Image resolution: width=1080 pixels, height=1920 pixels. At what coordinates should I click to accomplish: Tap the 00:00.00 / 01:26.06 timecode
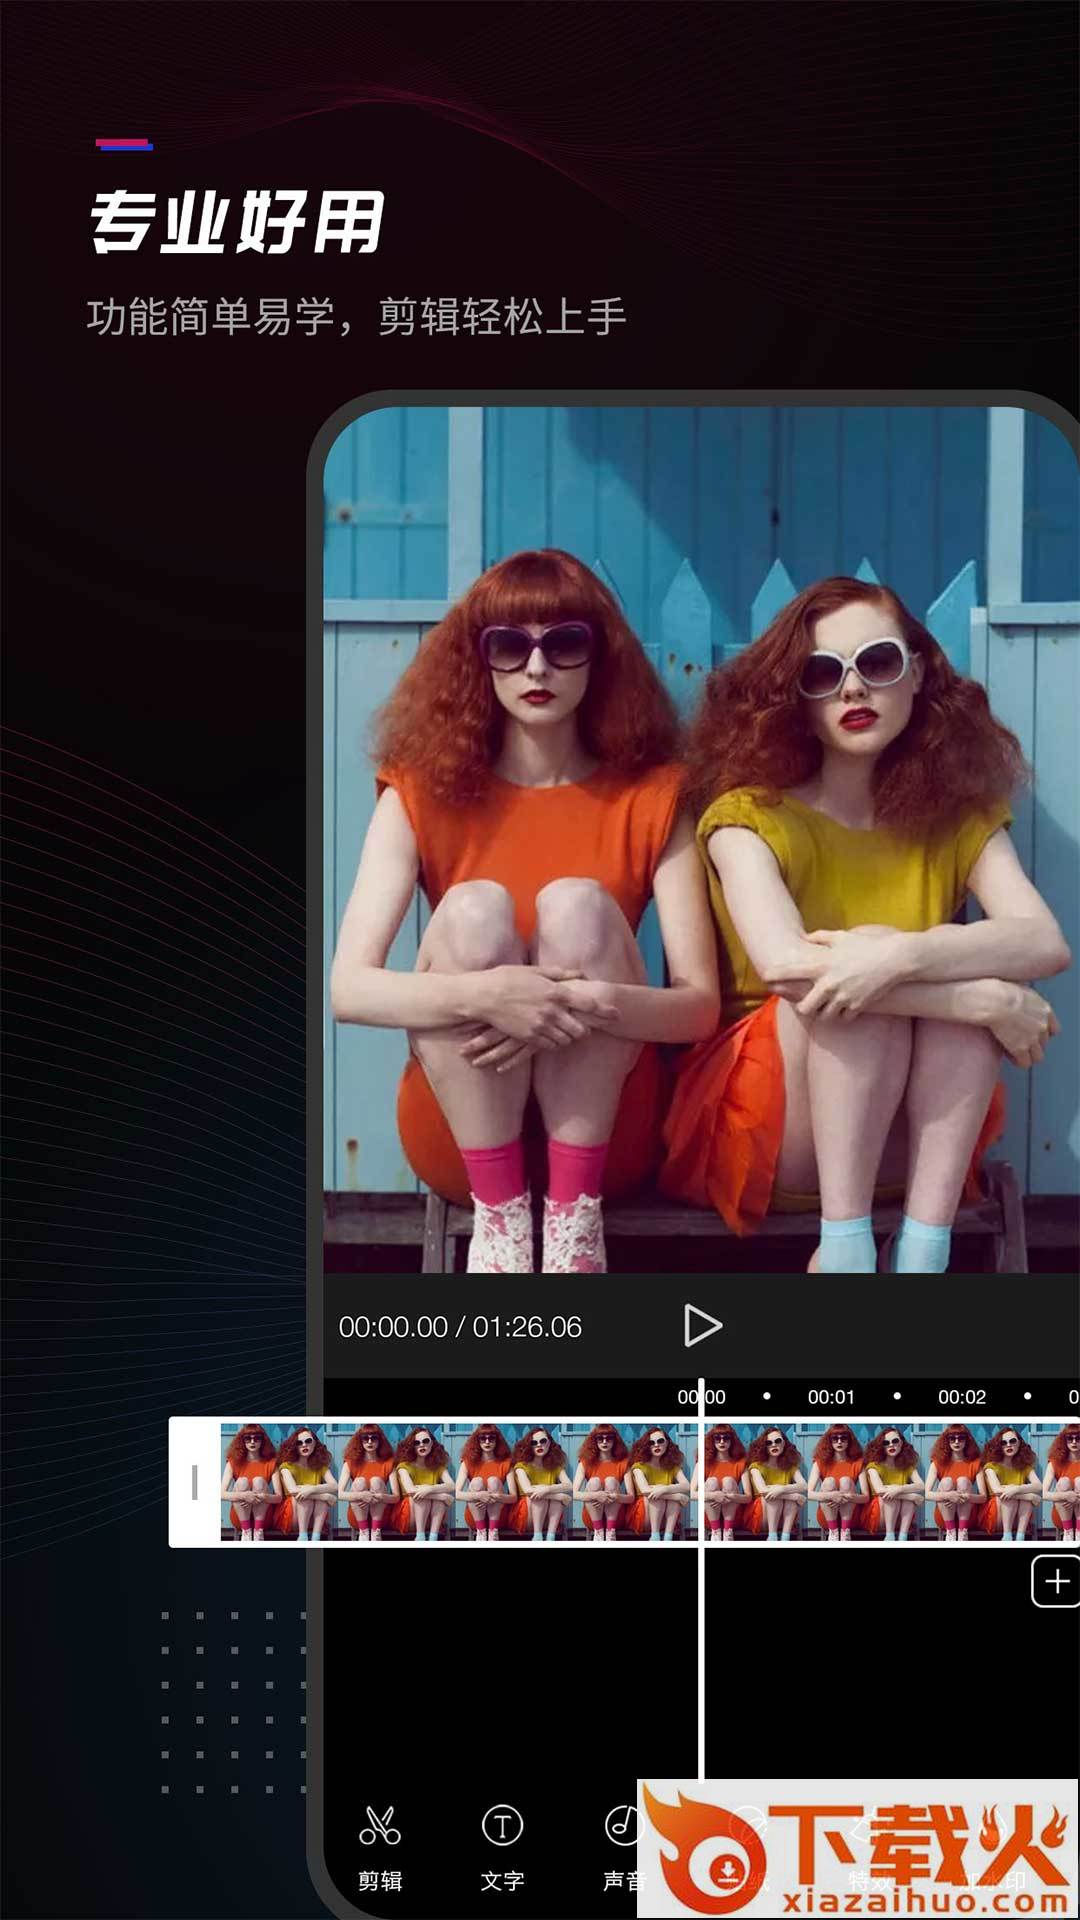click(x=460, y=1327)
